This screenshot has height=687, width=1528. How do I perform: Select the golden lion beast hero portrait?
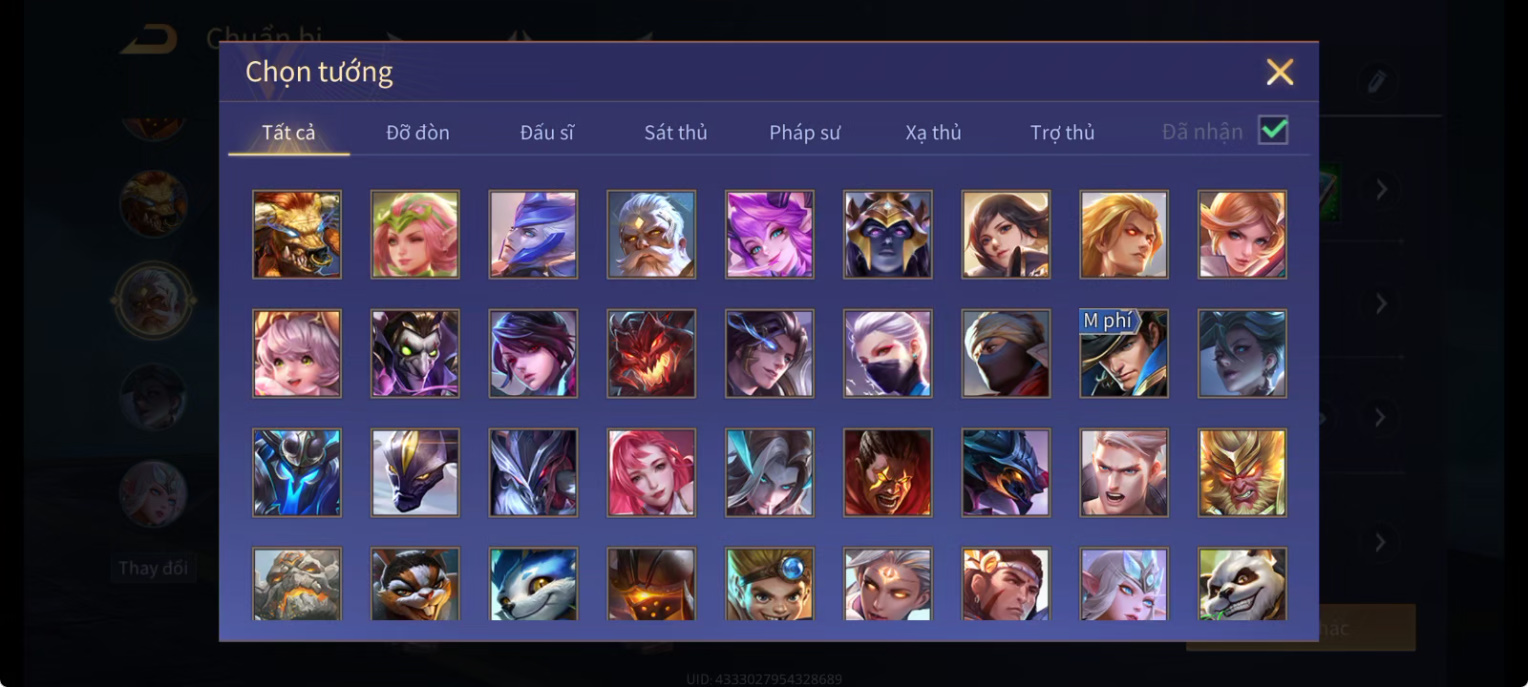click(296, 234)
